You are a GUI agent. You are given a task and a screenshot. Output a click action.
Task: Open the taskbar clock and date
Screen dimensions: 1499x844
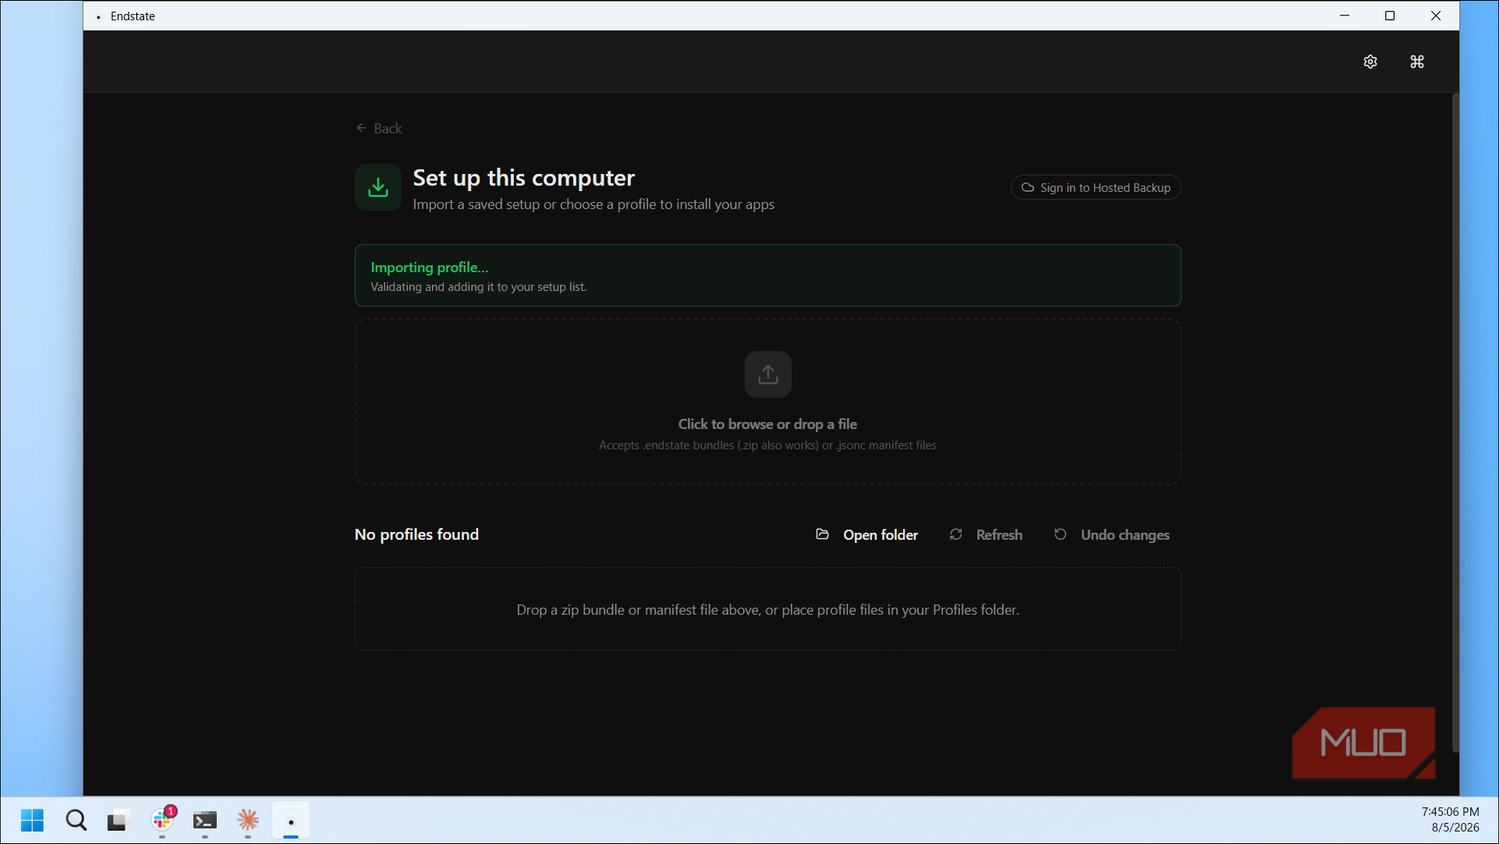(1450, 820)
